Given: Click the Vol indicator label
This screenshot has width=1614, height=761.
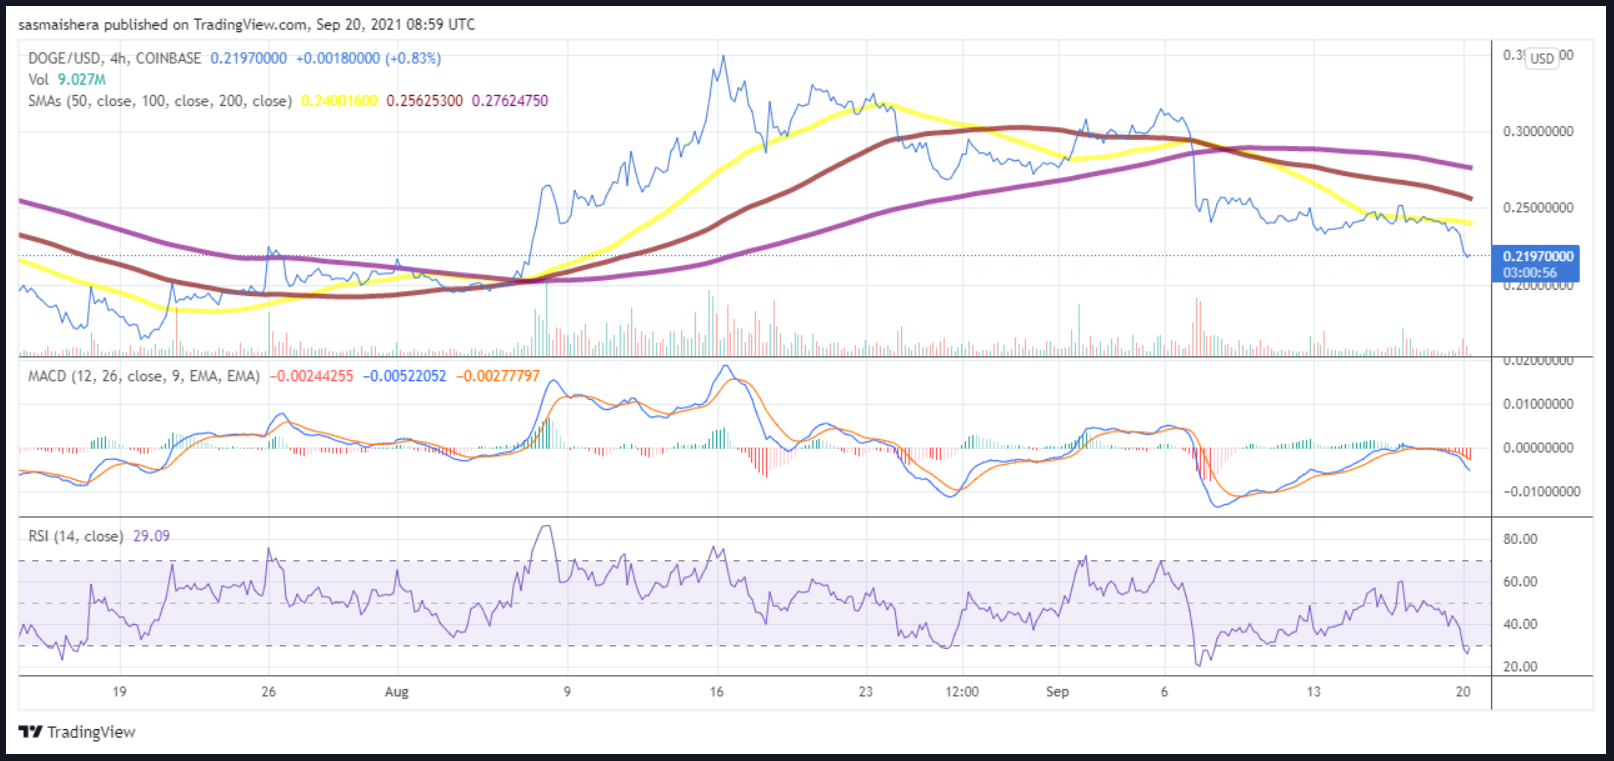Looking at the screenshot, I should click(x=38, y=79).
